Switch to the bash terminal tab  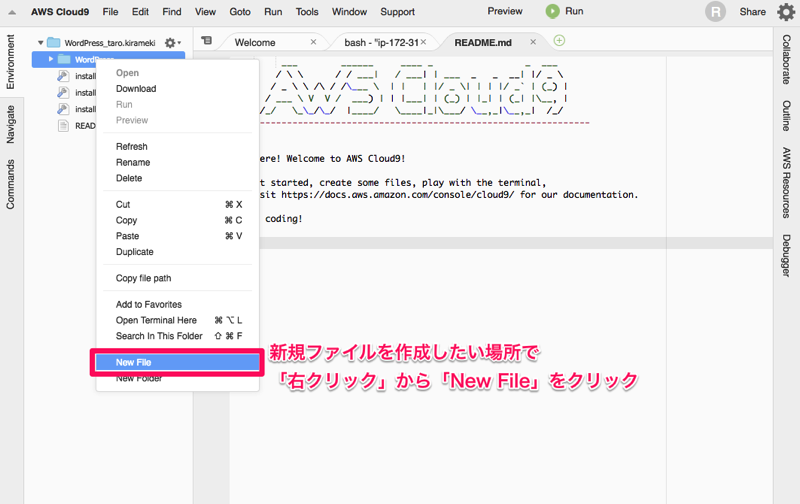coord(381,43)
